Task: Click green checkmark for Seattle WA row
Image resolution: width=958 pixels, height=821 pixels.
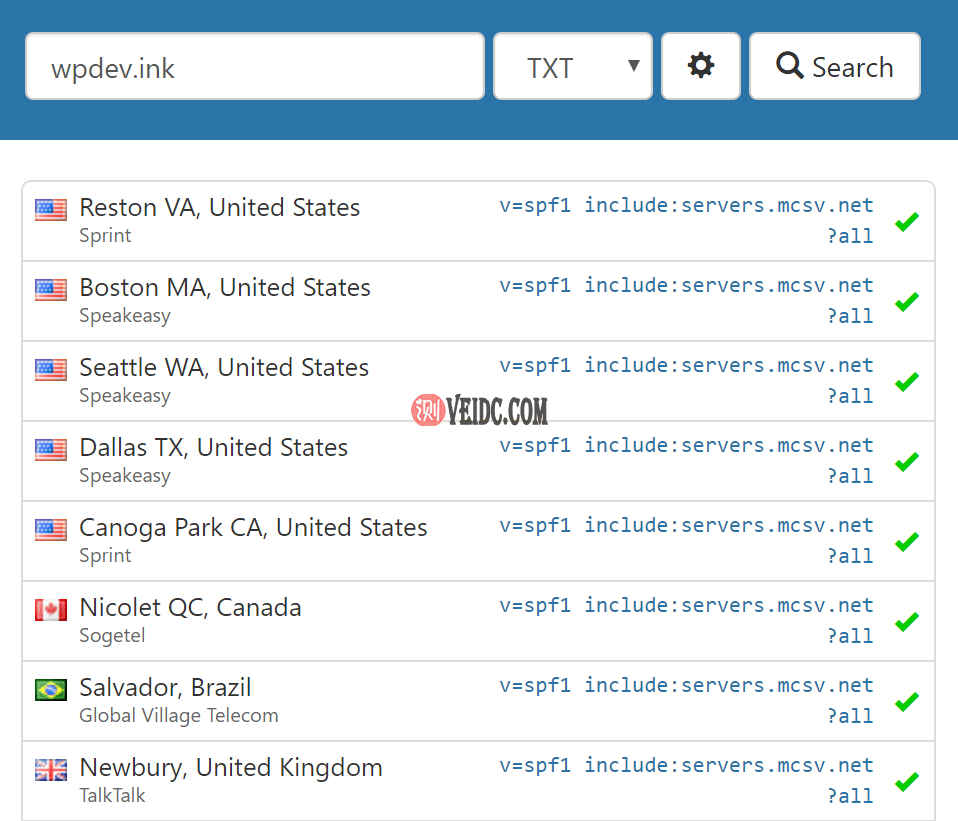Action: (907, 382)
